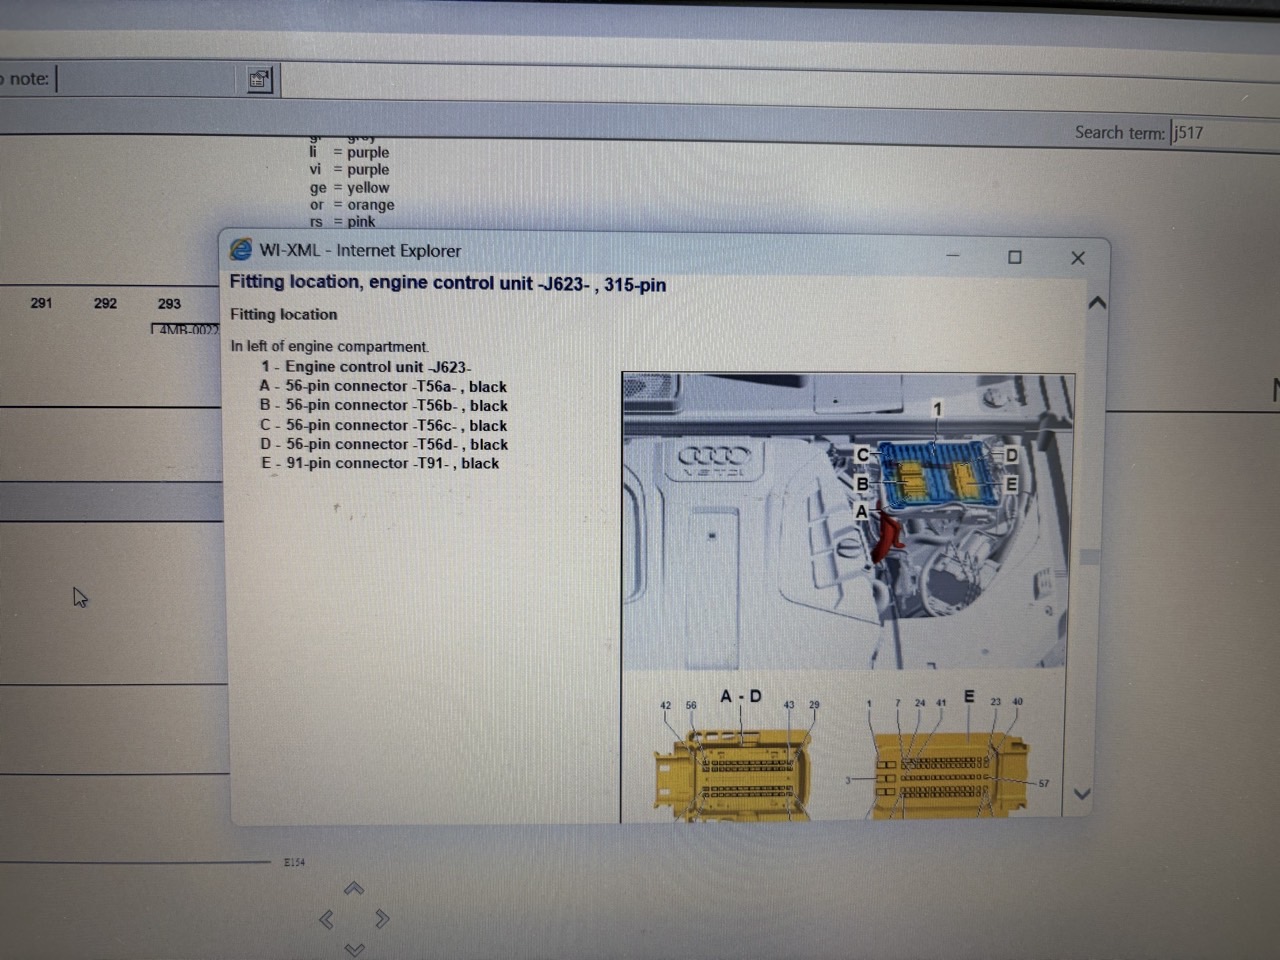Click into the note input field
The width and height of the screenshot is (1280, 960).
(148, 79)
